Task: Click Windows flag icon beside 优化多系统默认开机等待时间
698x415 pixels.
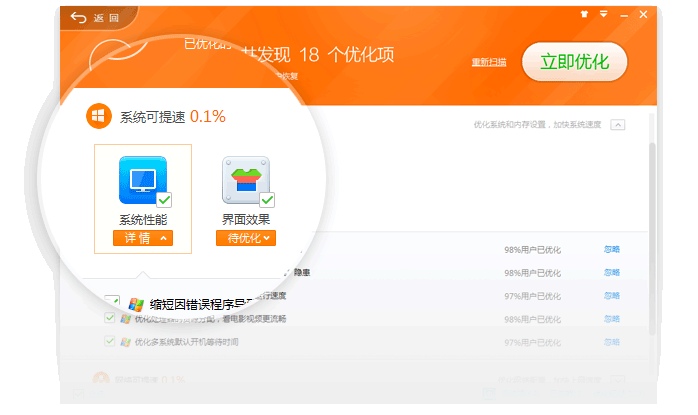Action: click(x=126, y=342)
